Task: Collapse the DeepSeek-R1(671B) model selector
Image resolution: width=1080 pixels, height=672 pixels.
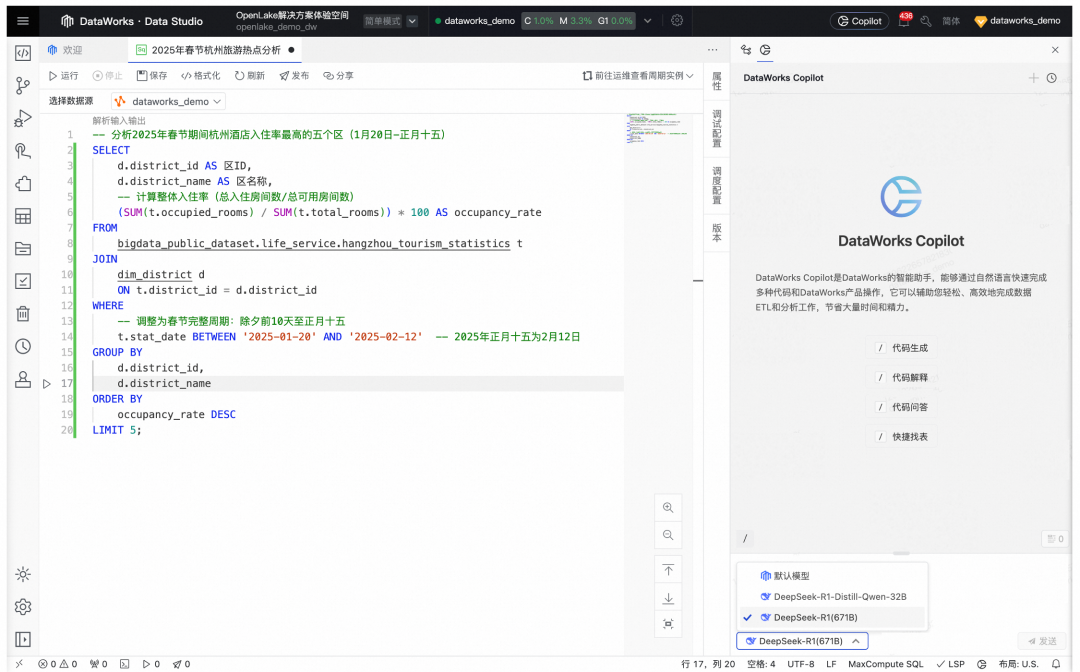Action: [x=802, y=641]
